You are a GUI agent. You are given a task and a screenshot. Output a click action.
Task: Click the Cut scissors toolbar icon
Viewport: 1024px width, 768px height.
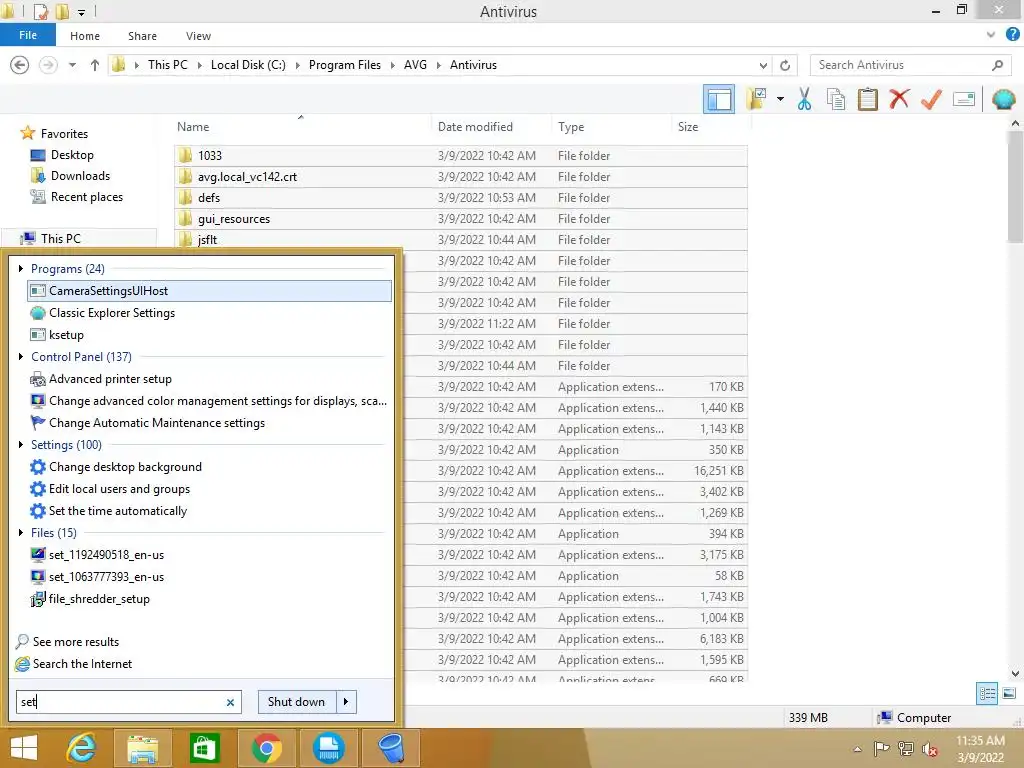(x=804, y=100)
